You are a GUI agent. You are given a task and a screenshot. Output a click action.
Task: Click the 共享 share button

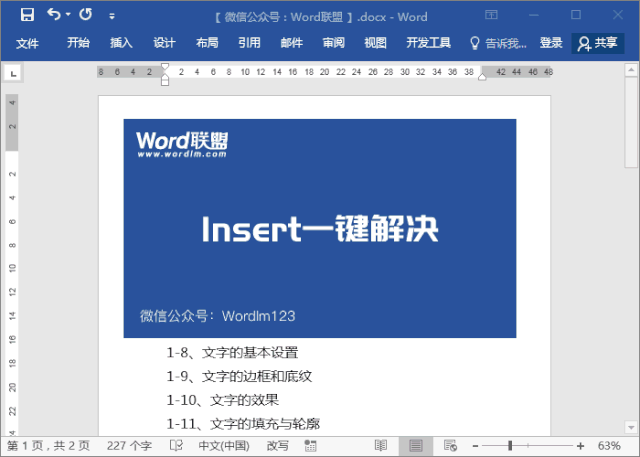point(598,43)
